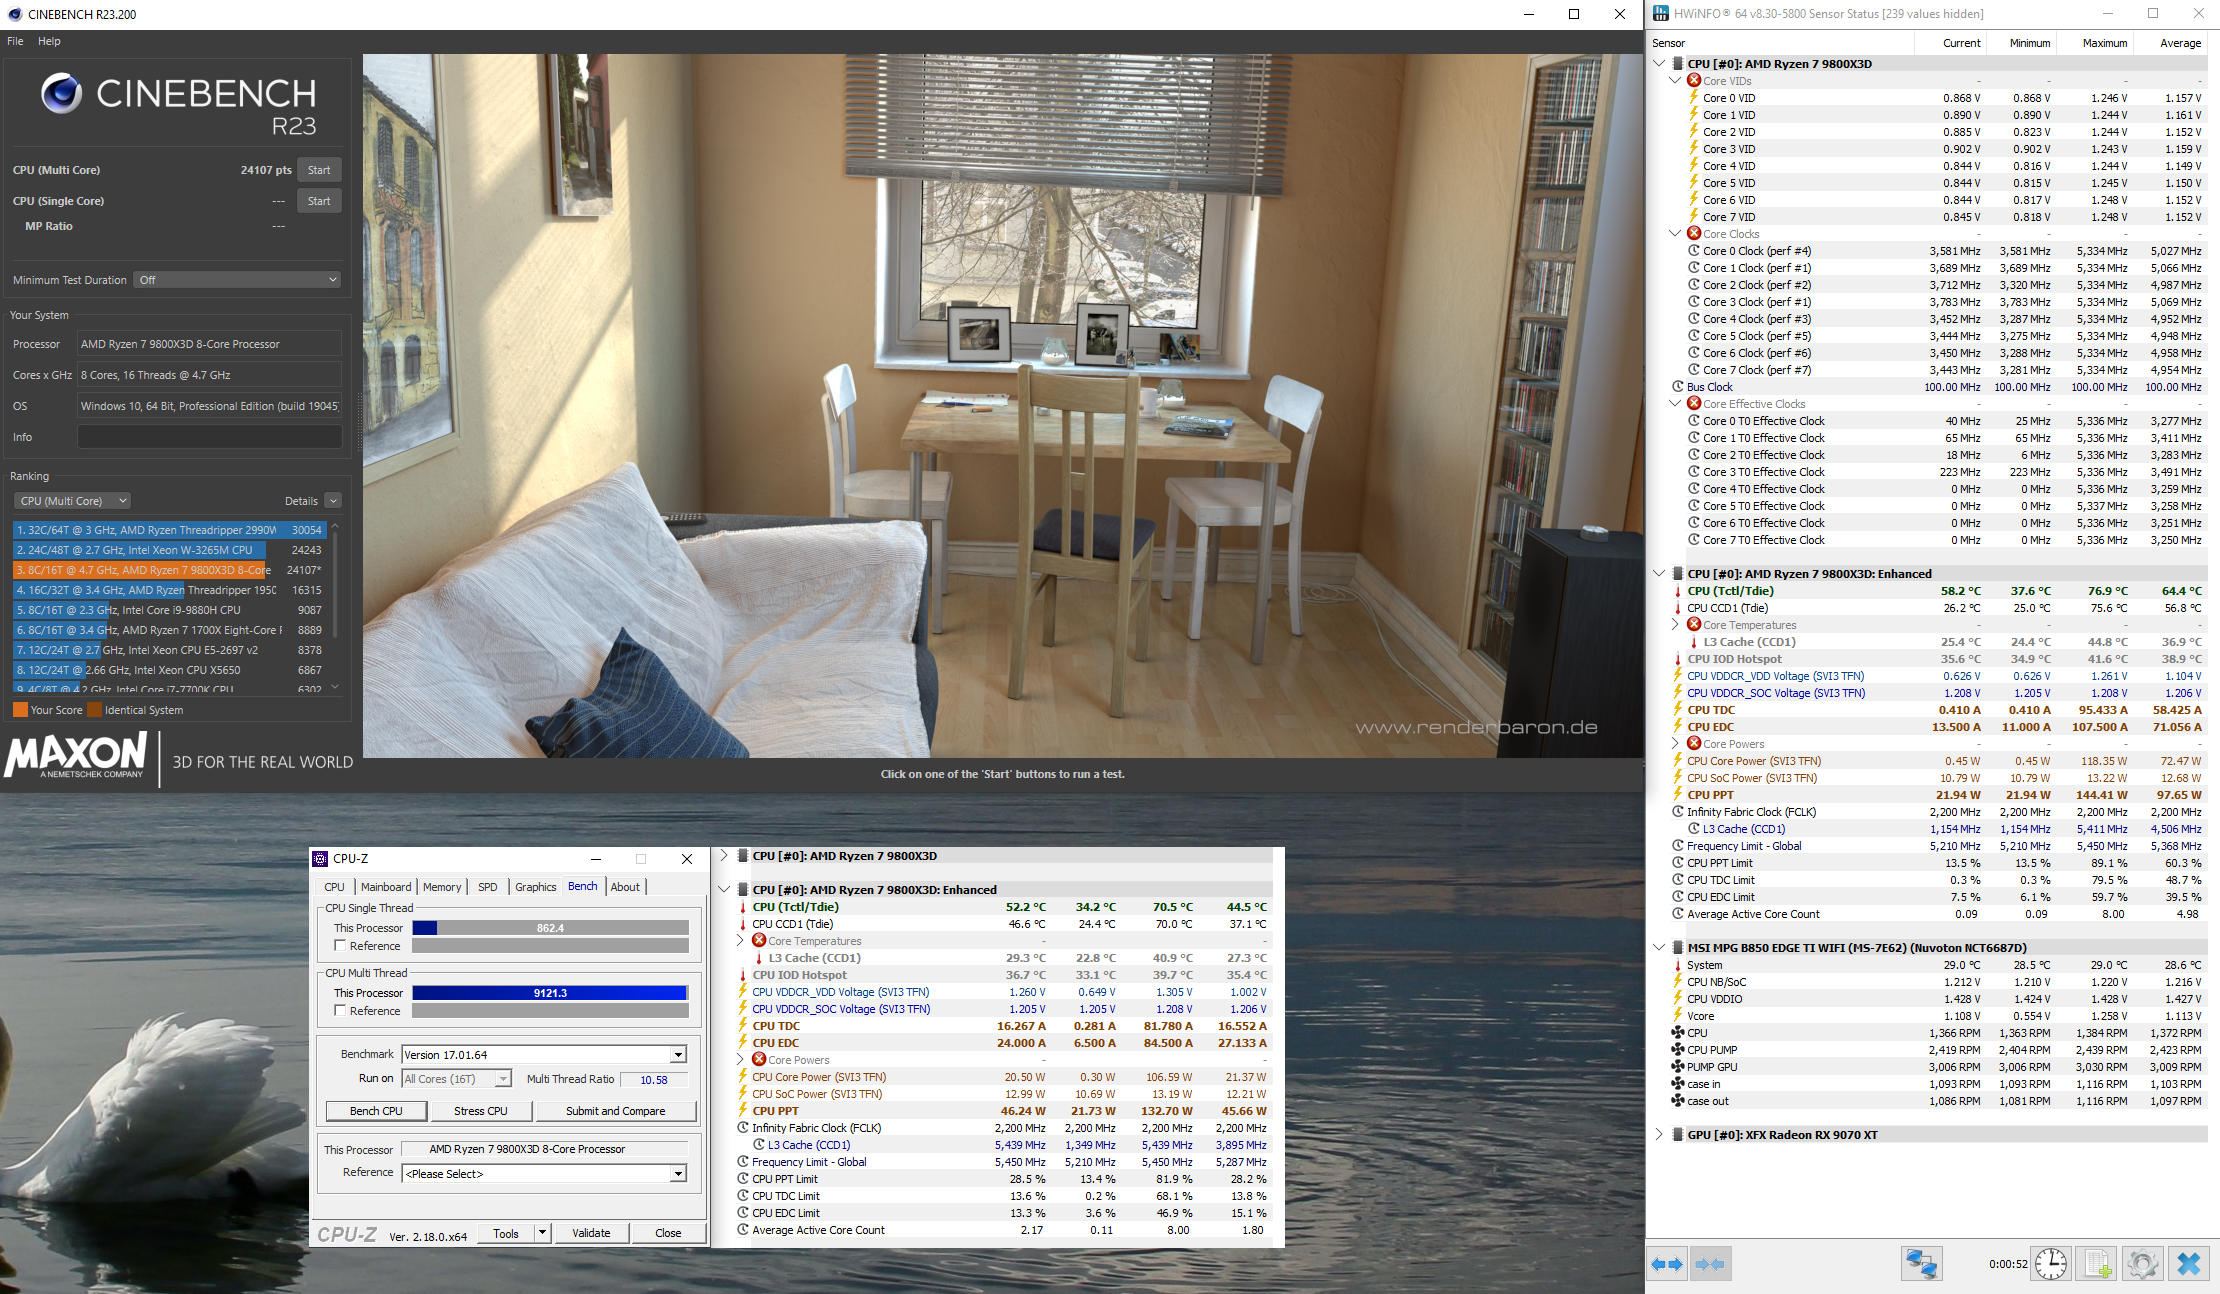The height and width of the screenshot is (1294, 2220).
Task: Tick the CPU Multi Thread Reference checkbox
Action: tap(340, 1010)
